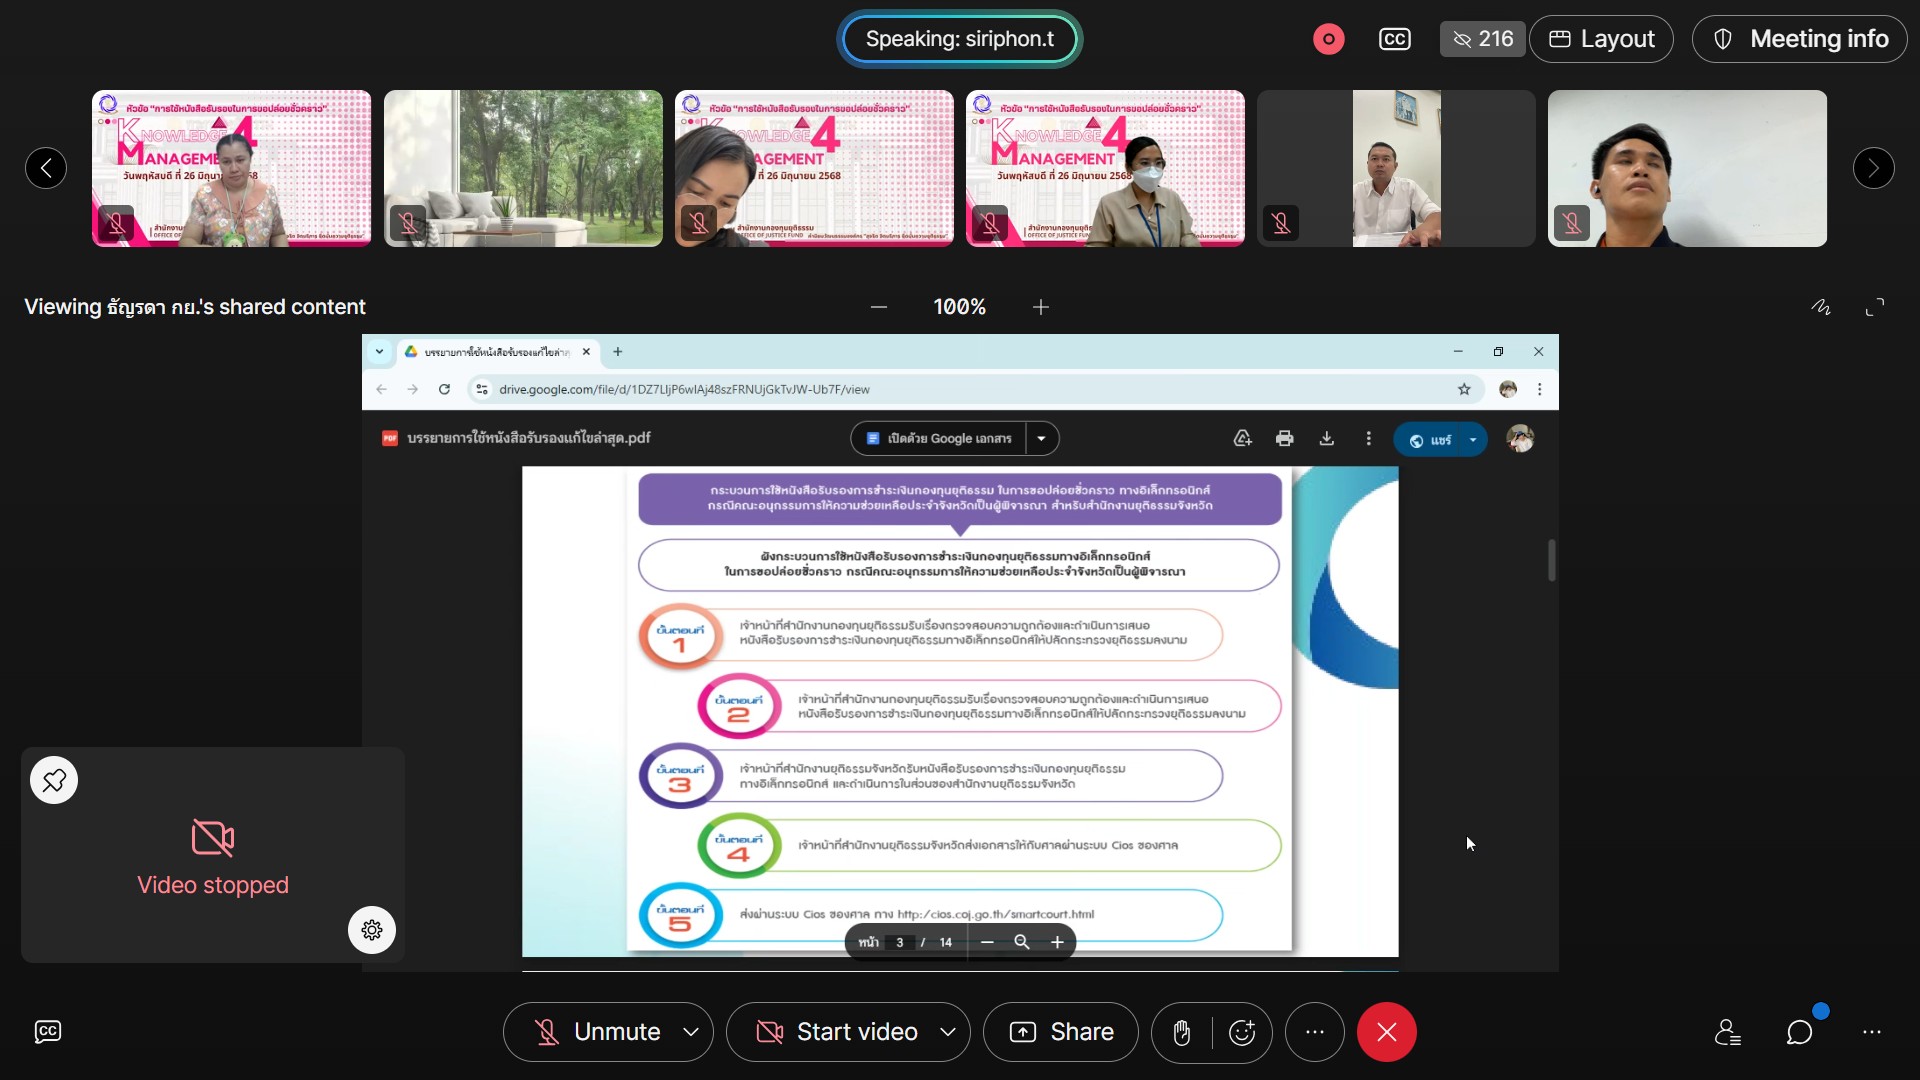This screenshot has height=1080, width=1920.
Task: Open the annotate pen tool
Action: coord(1821,307)
